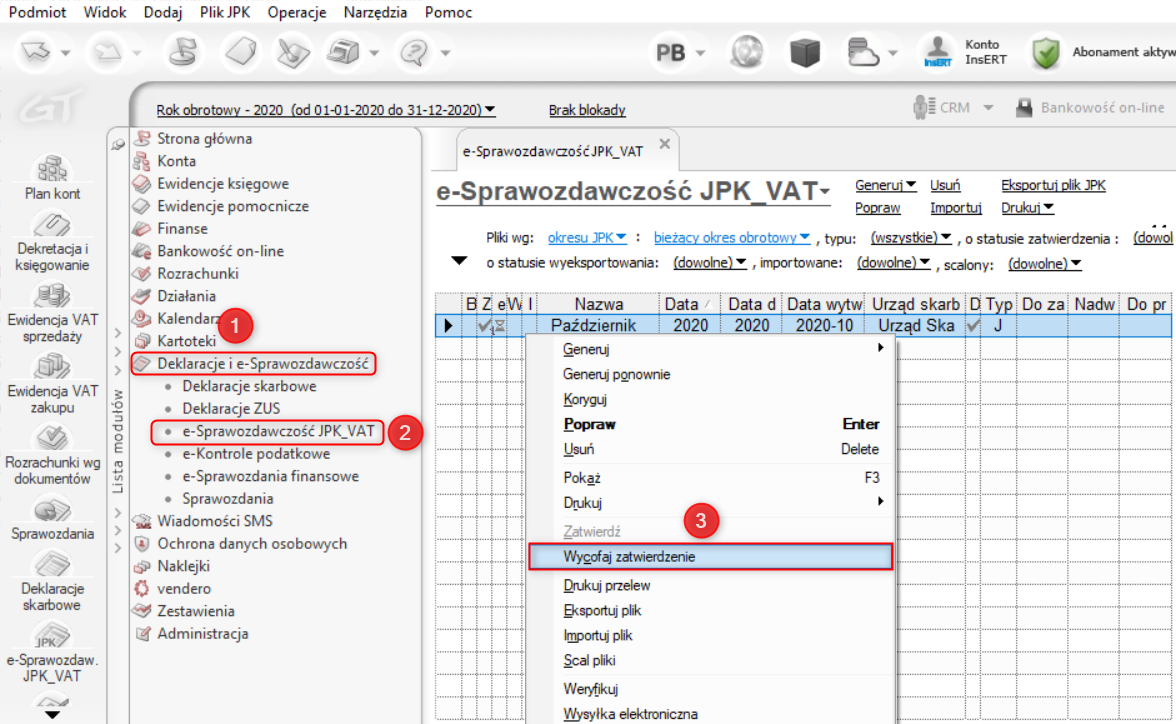This screenshot has width=1176, height=724.
Task: Open the Drukuj dropdown link
Action: click(1027, 207)
